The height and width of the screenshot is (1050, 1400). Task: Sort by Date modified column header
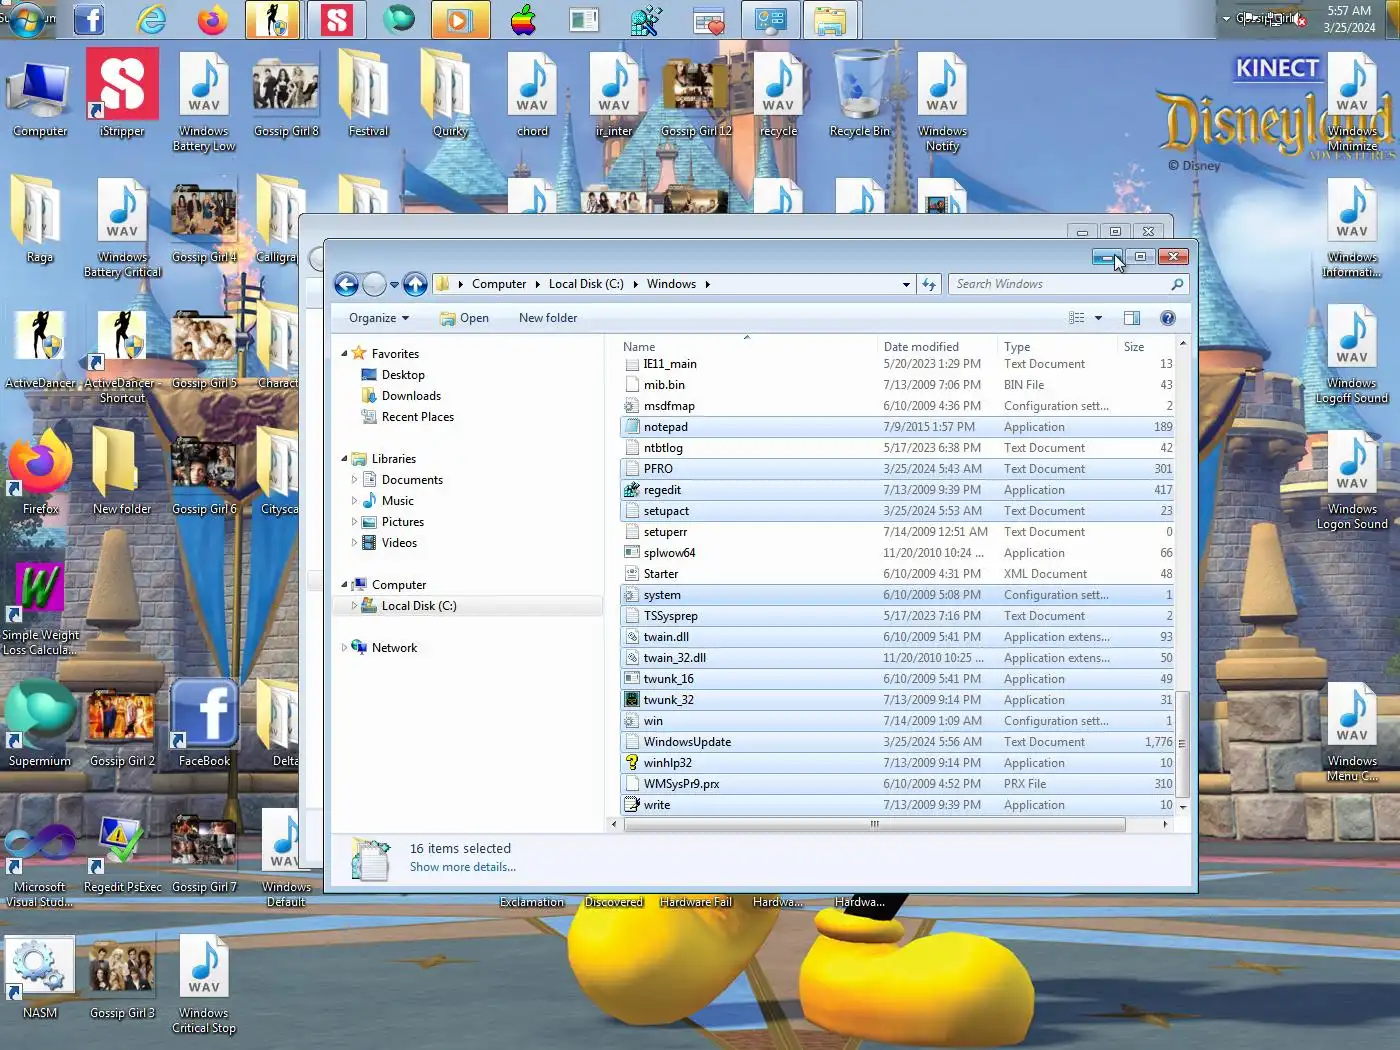point(937,346)
